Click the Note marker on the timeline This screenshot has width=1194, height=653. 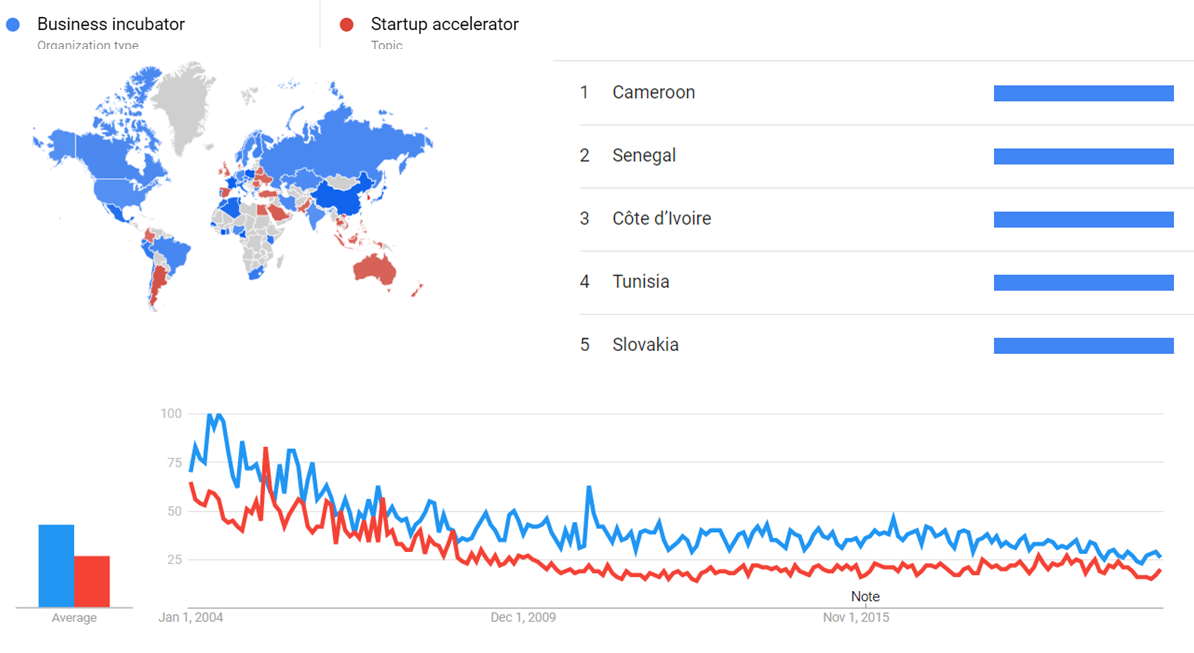tap(865, 597)
